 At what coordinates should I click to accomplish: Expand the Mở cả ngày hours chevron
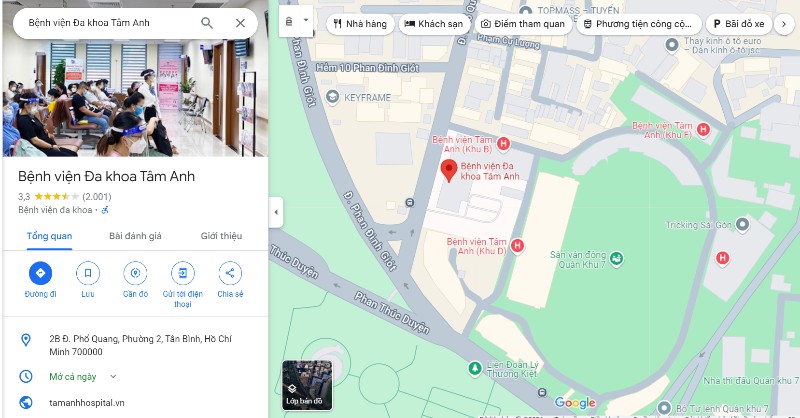click(113, 377)
